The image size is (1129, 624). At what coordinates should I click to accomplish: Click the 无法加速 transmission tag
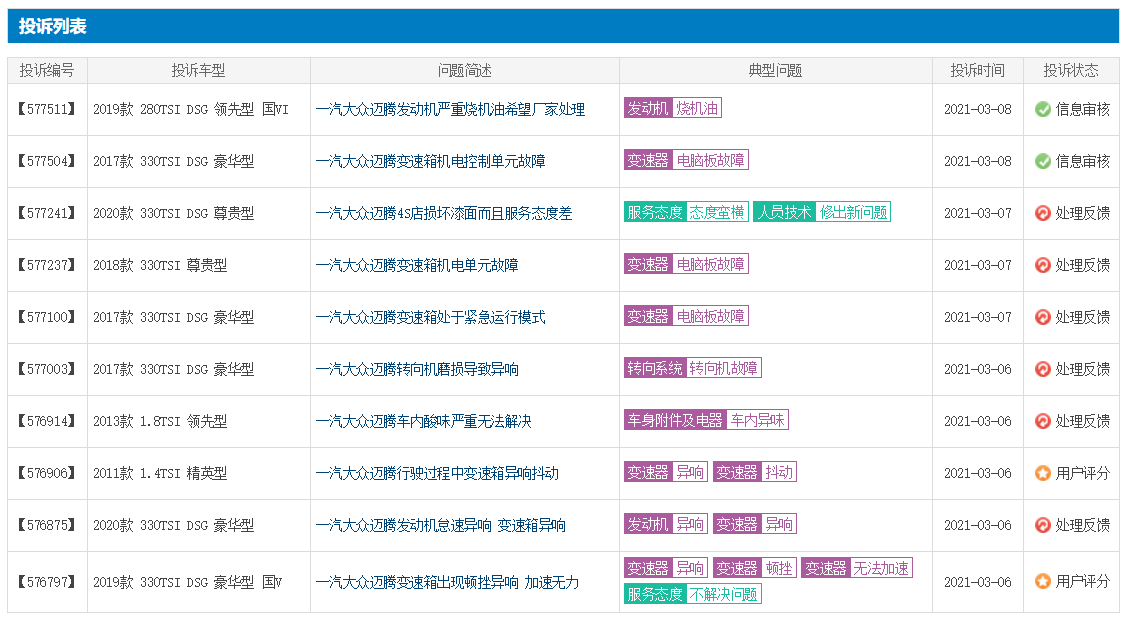point(881,568)
